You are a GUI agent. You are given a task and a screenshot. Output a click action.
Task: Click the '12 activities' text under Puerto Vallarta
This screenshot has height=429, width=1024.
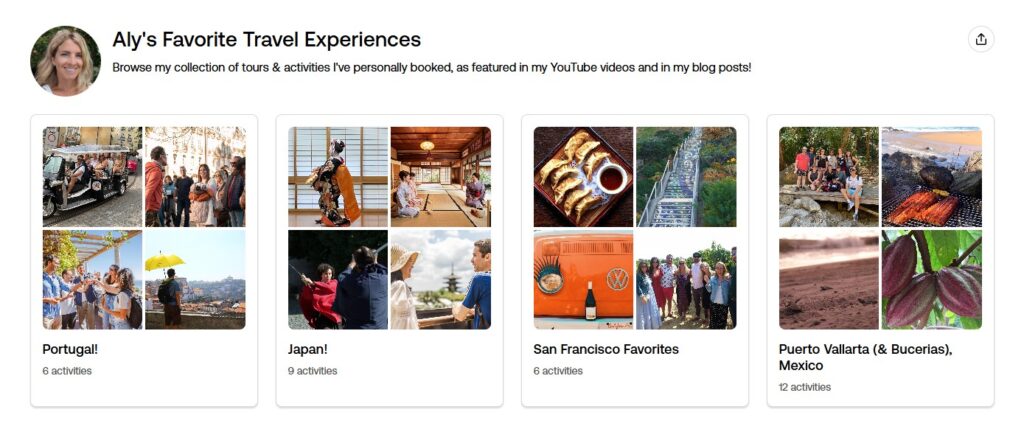click(x=805, y=387)
